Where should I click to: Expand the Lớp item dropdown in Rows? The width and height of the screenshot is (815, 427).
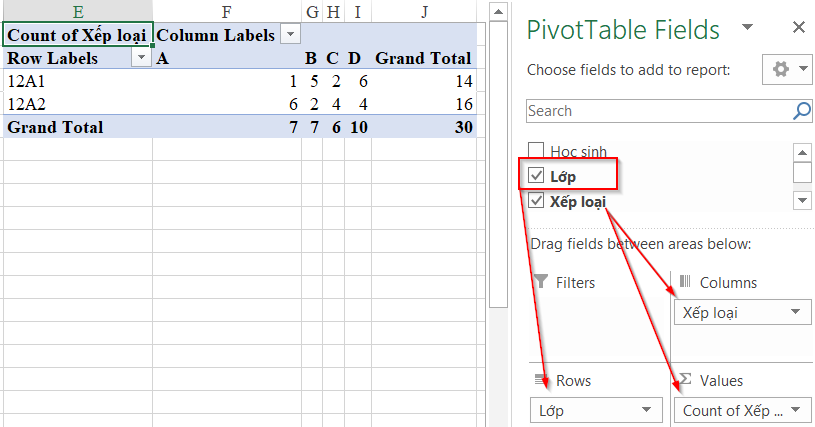pos(646,410)
